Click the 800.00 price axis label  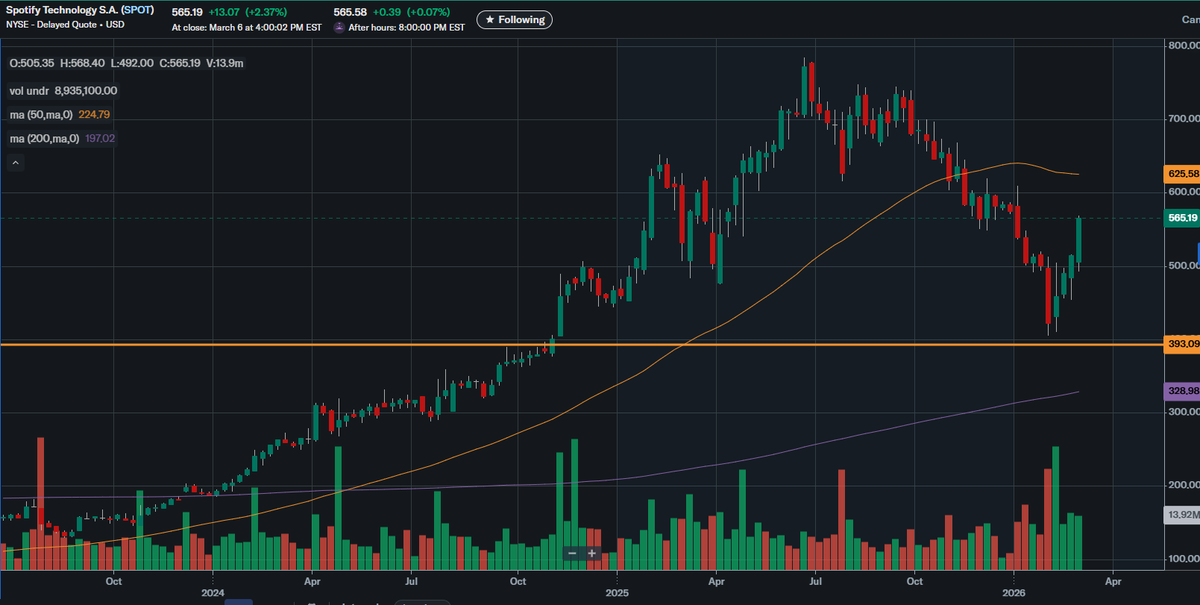1183,46
